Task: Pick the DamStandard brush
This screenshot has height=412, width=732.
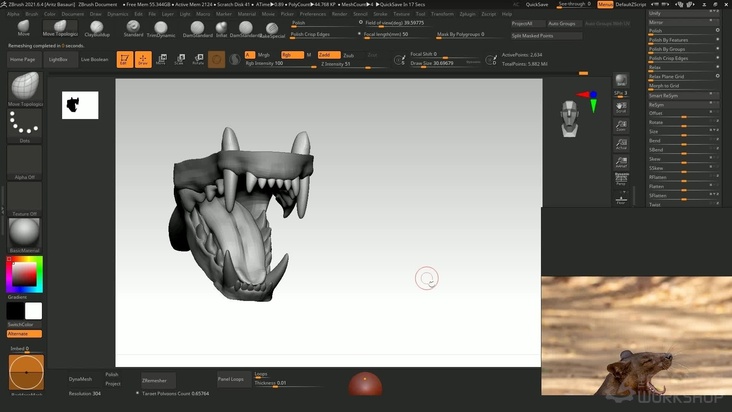Action: (197, 27)
